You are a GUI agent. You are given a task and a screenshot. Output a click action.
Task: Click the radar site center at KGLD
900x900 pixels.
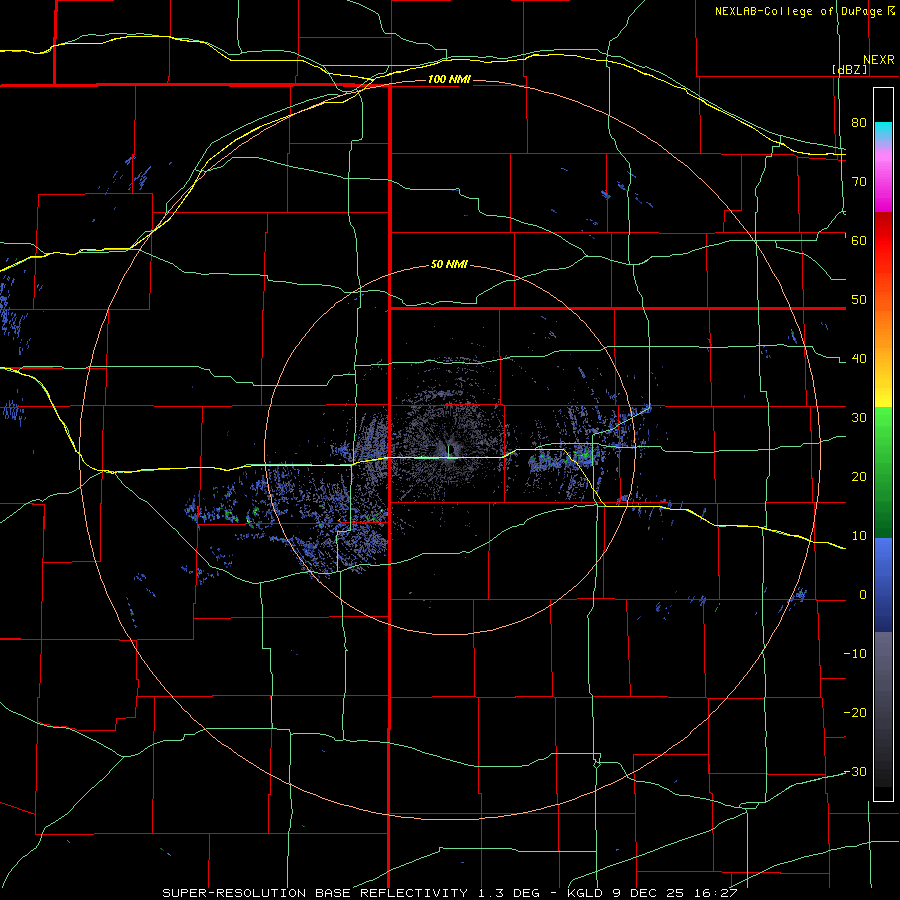pyautogui.click(x=448, y=450)
